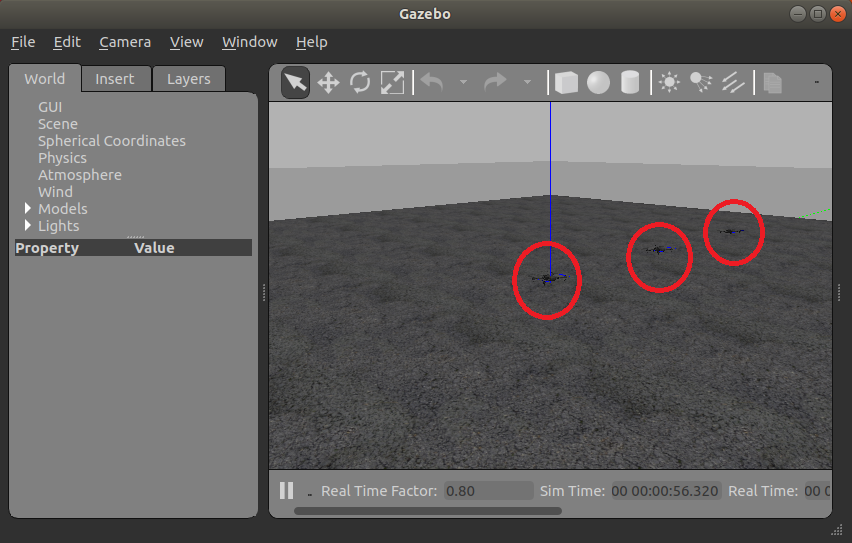Open the View menu

coord(186,42)
